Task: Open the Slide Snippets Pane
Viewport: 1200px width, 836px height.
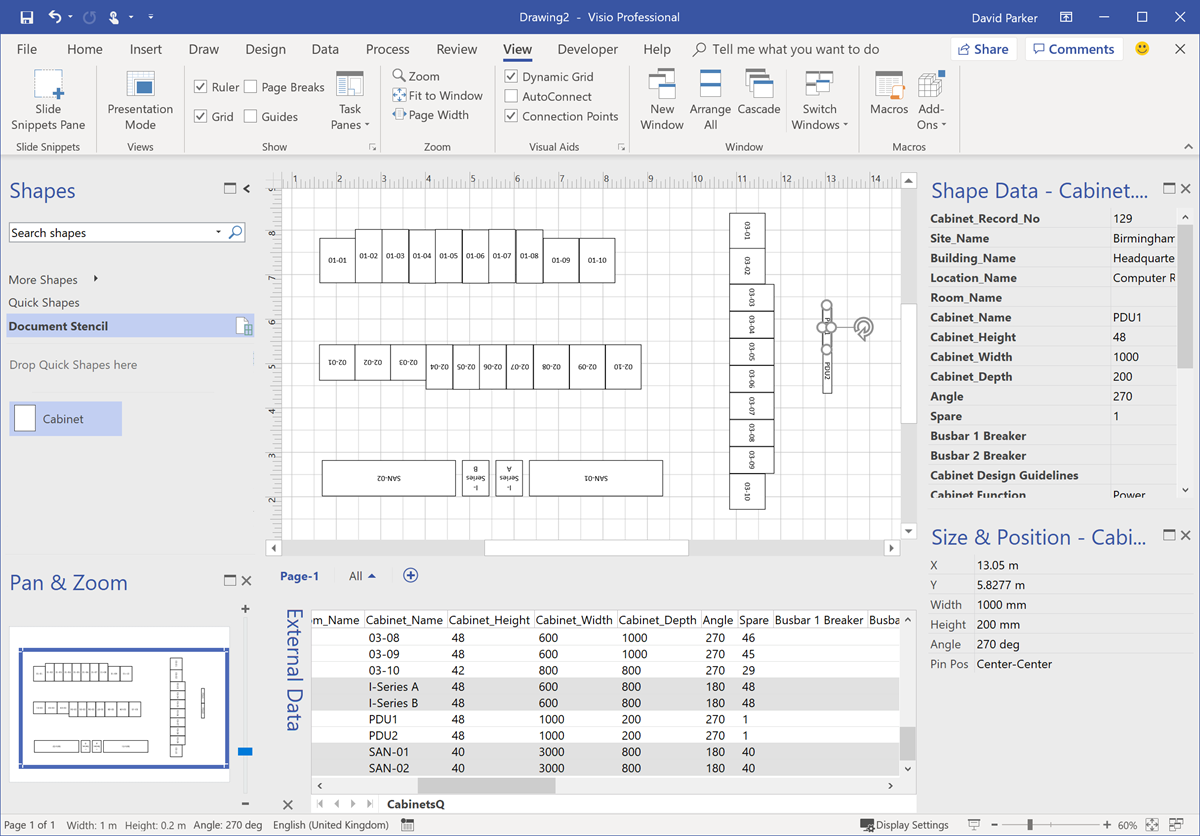Action: click(47, 97)
